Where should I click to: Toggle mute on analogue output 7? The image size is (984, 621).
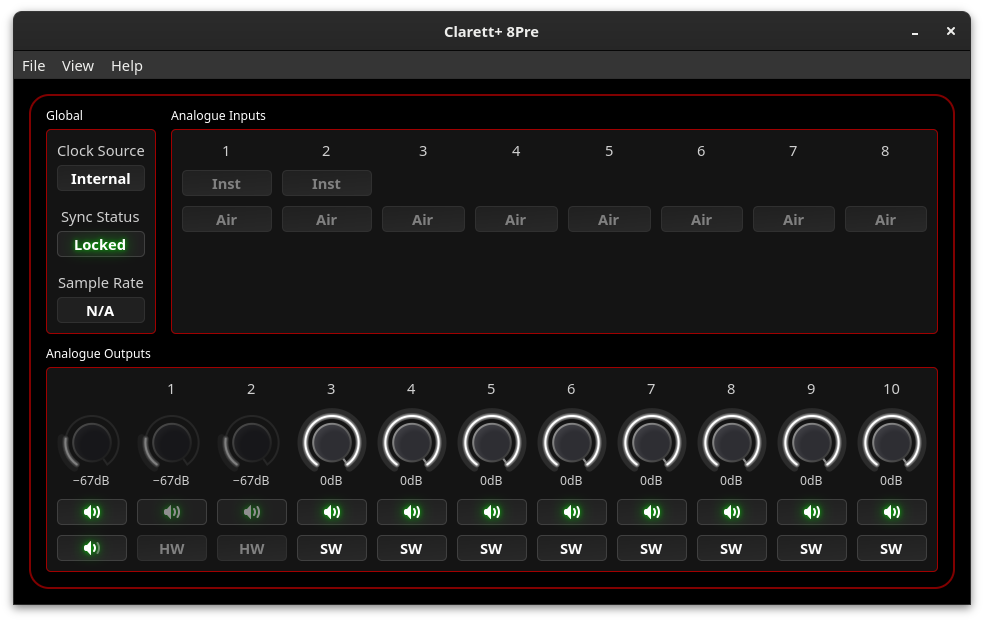tap(651, 512)
